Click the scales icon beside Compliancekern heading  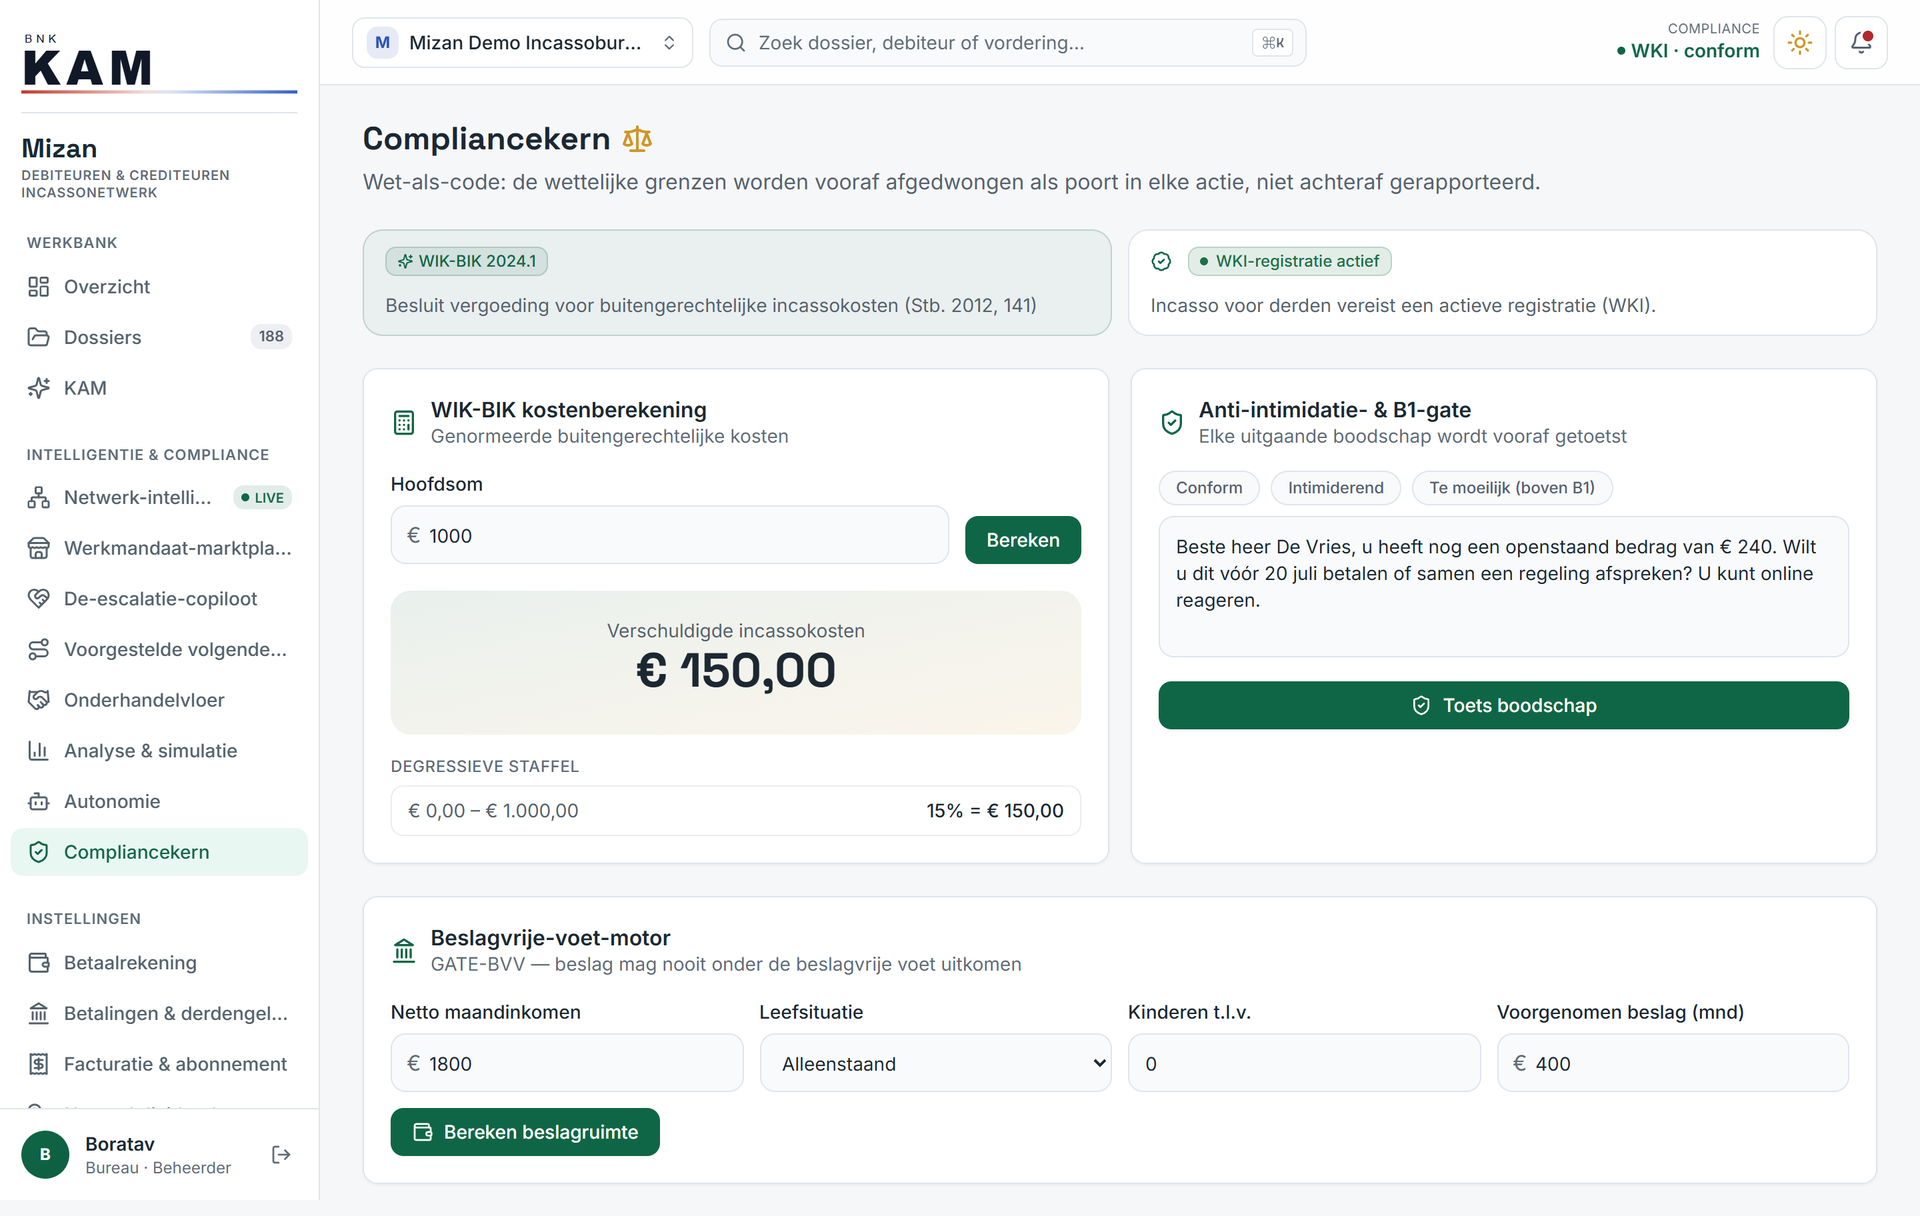pyautogui.click(x=637, y=139)
